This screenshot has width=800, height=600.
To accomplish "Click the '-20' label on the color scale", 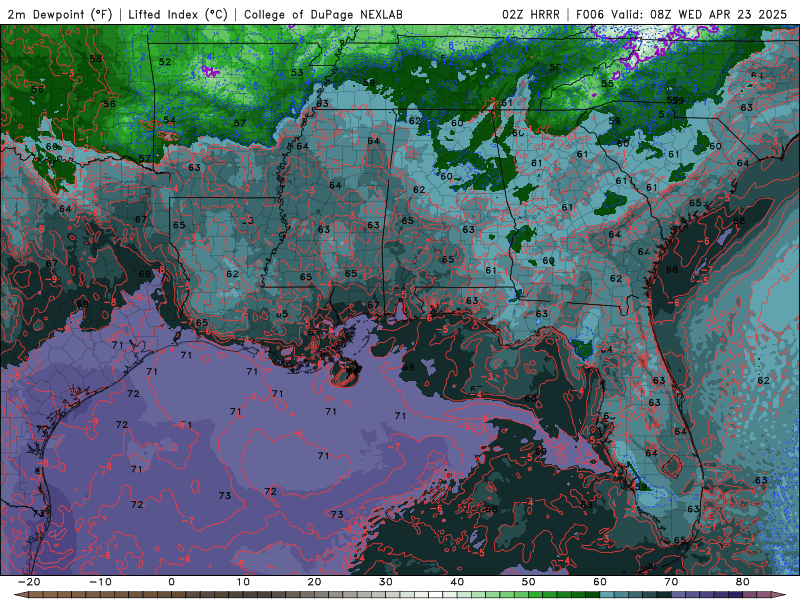I will 29,582.
